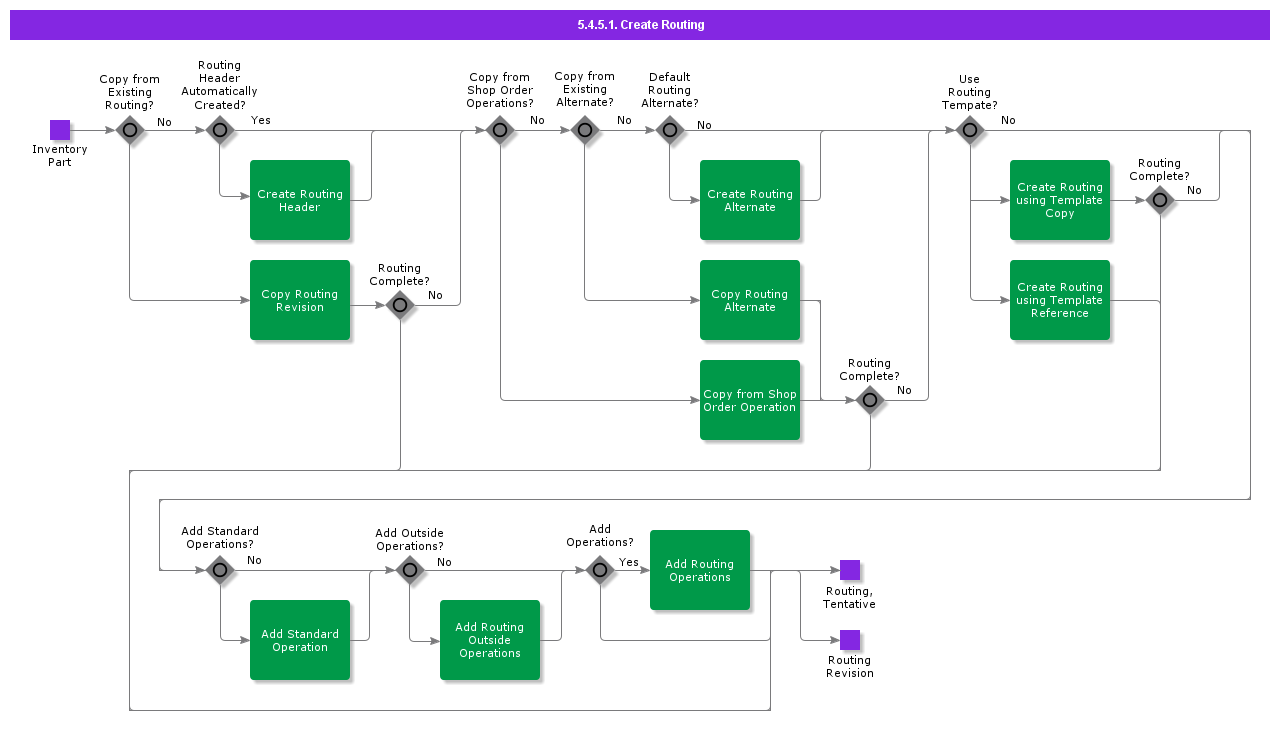Click the Routing, Tentative end event square

point(850,570)
